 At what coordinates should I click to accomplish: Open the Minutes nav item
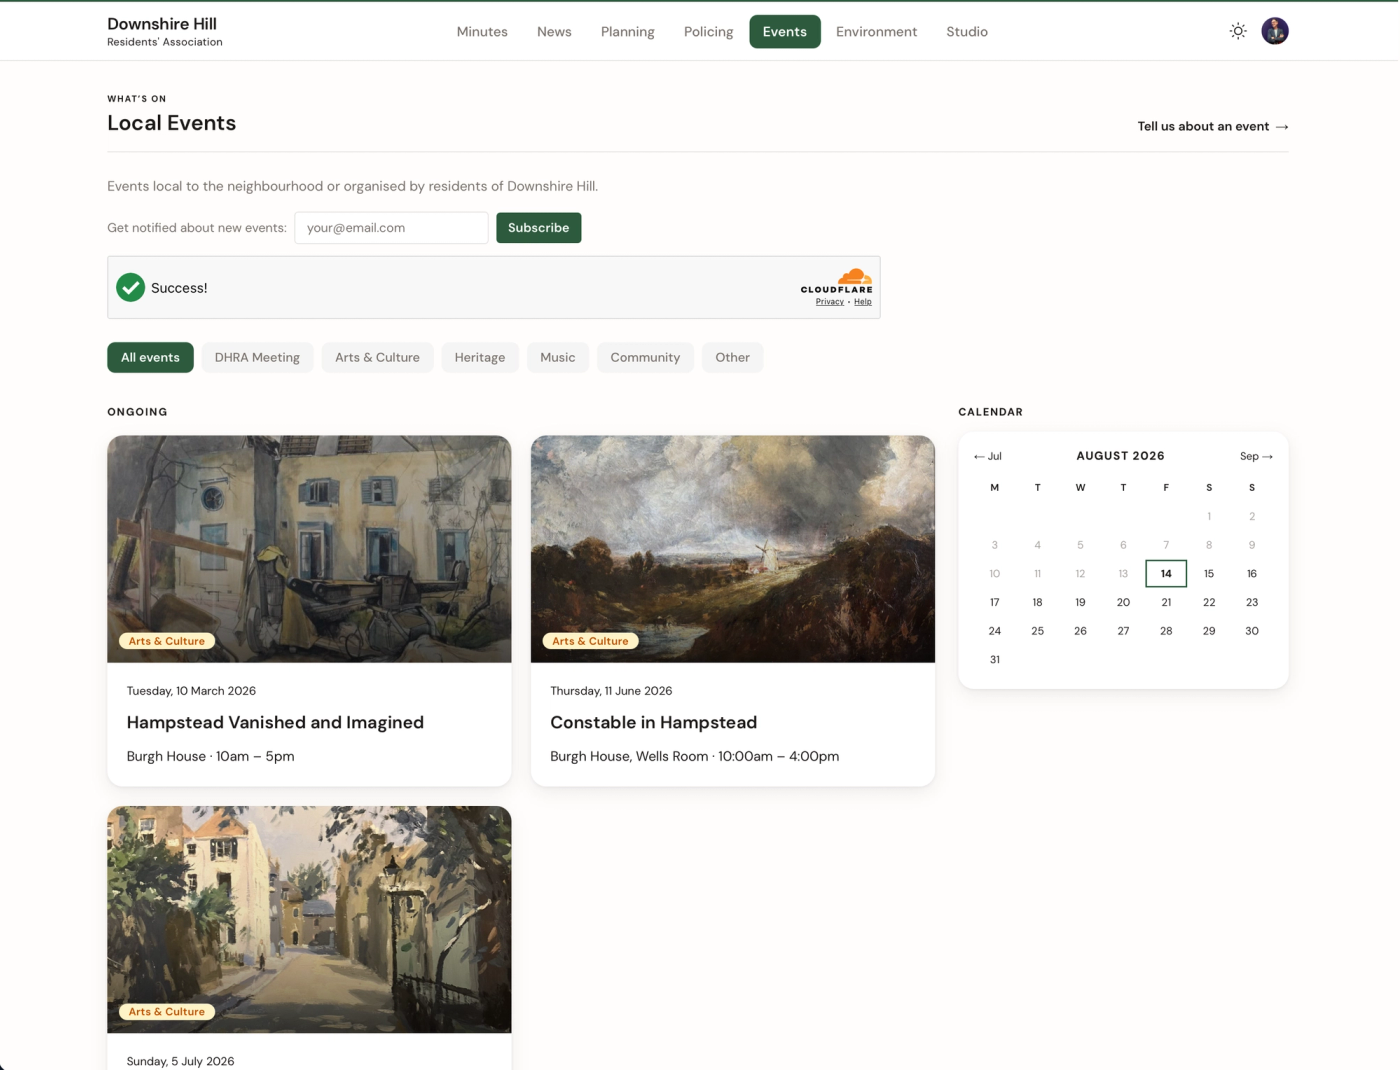click(482, 32)
